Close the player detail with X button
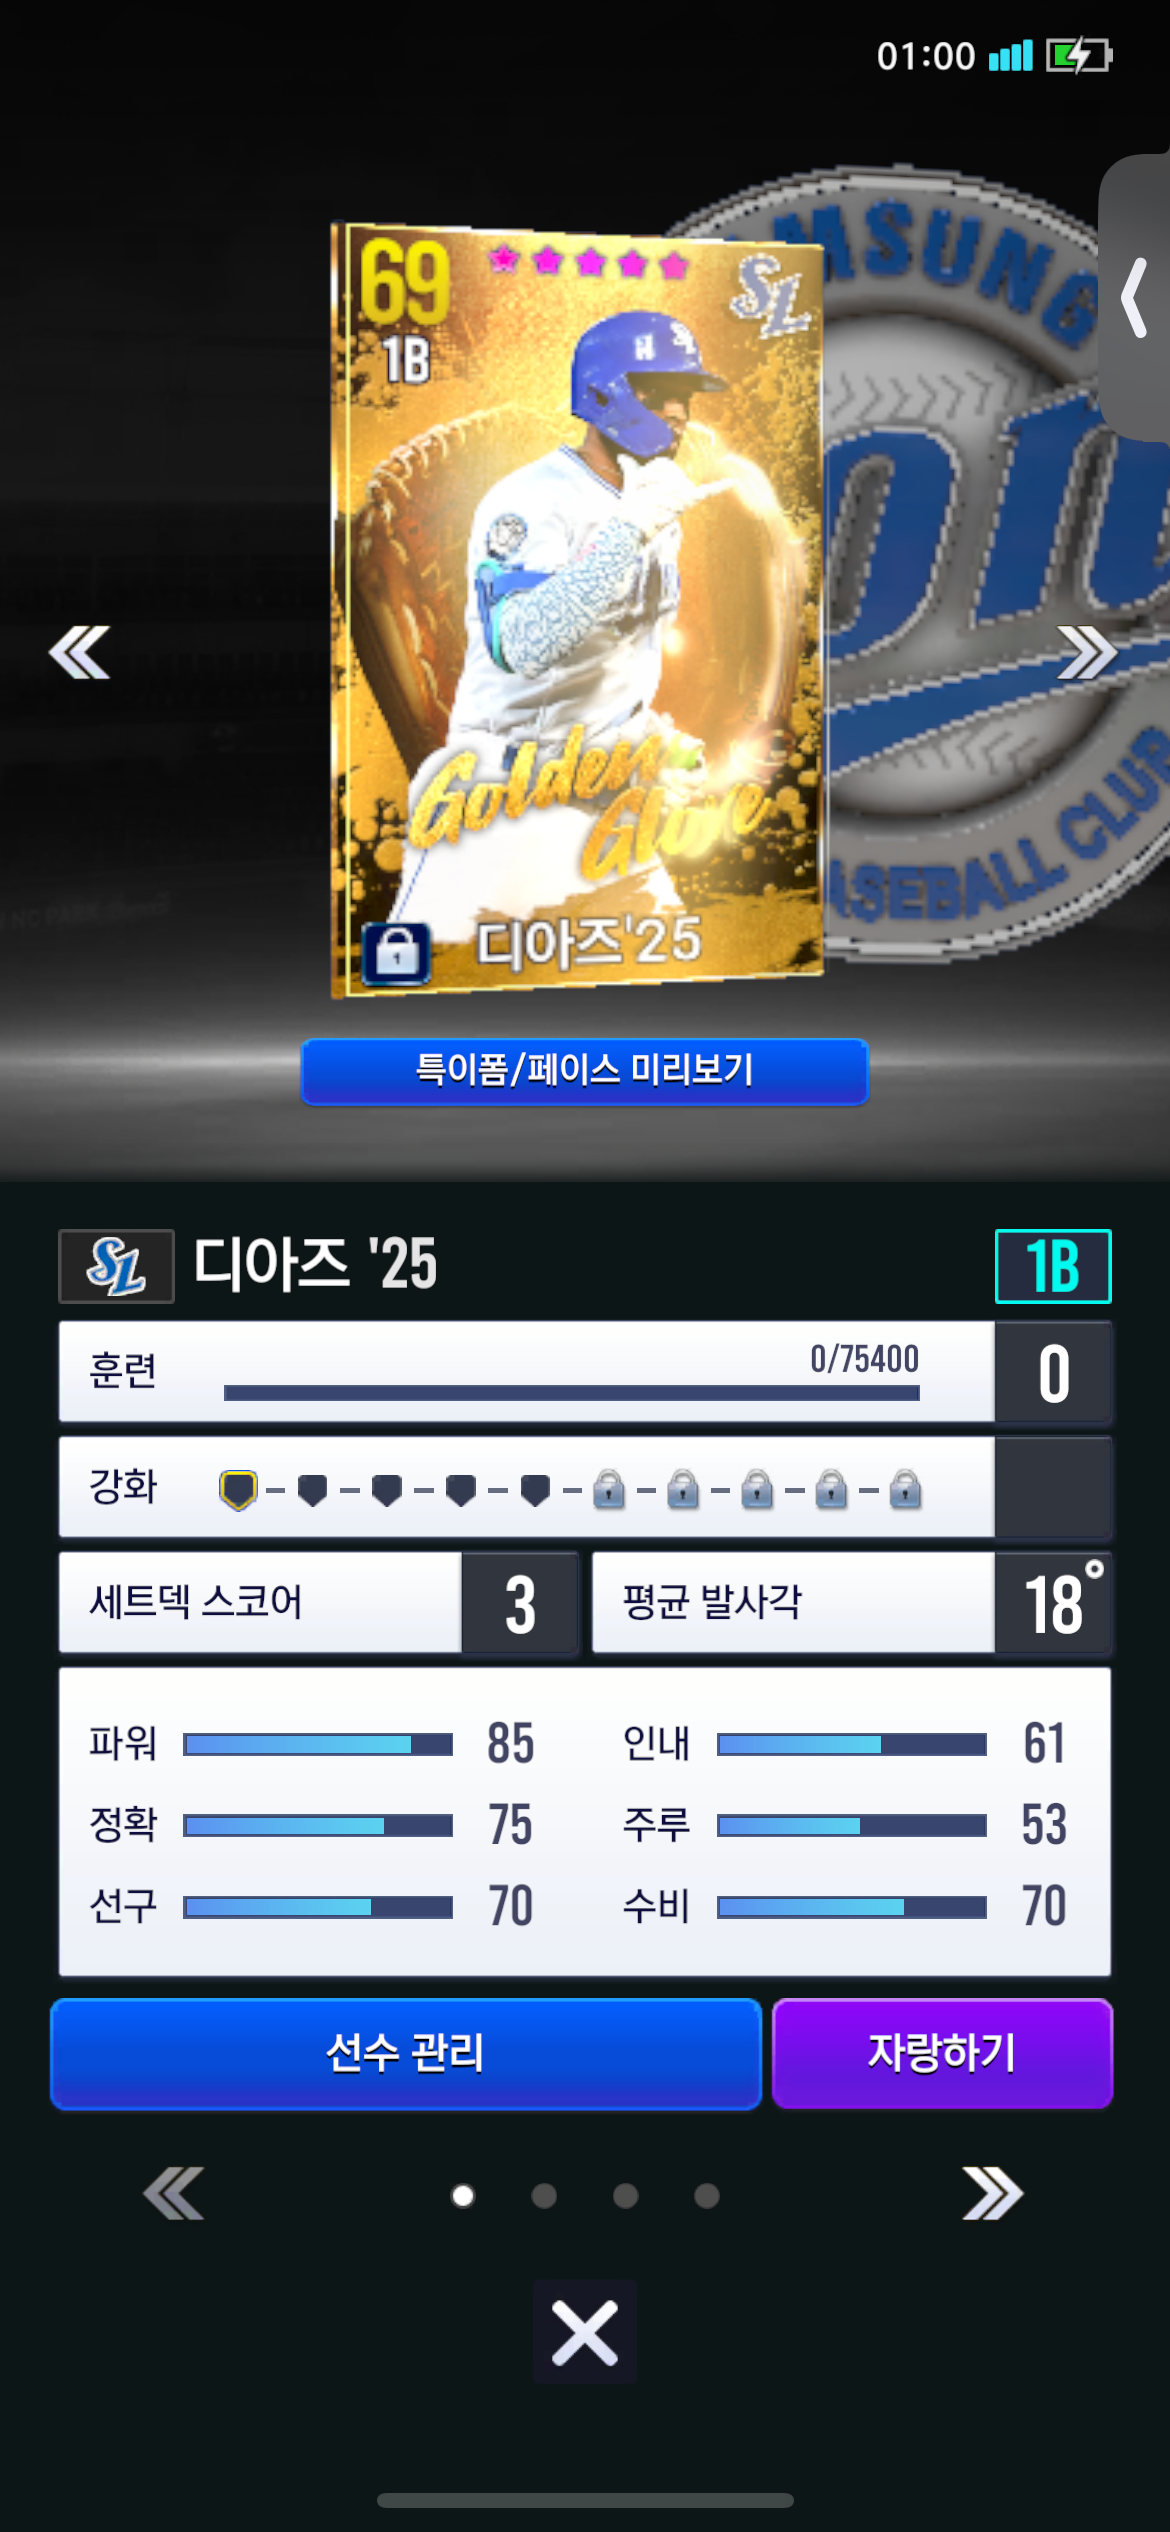This screenshot has width=1170, height=2532. coord(585,2333)
